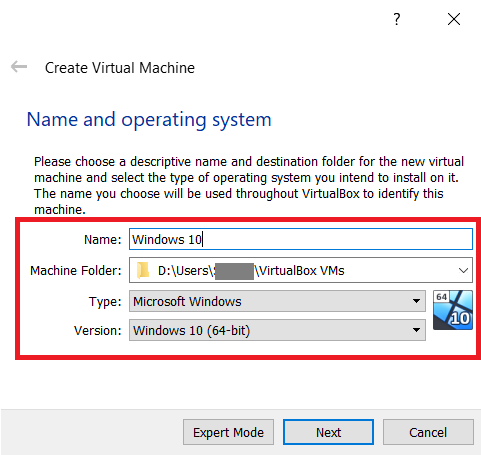Click the Cancel button
The height and width of the screenshot is (455, 481).
pyautogui.click(x=428, y=432)
